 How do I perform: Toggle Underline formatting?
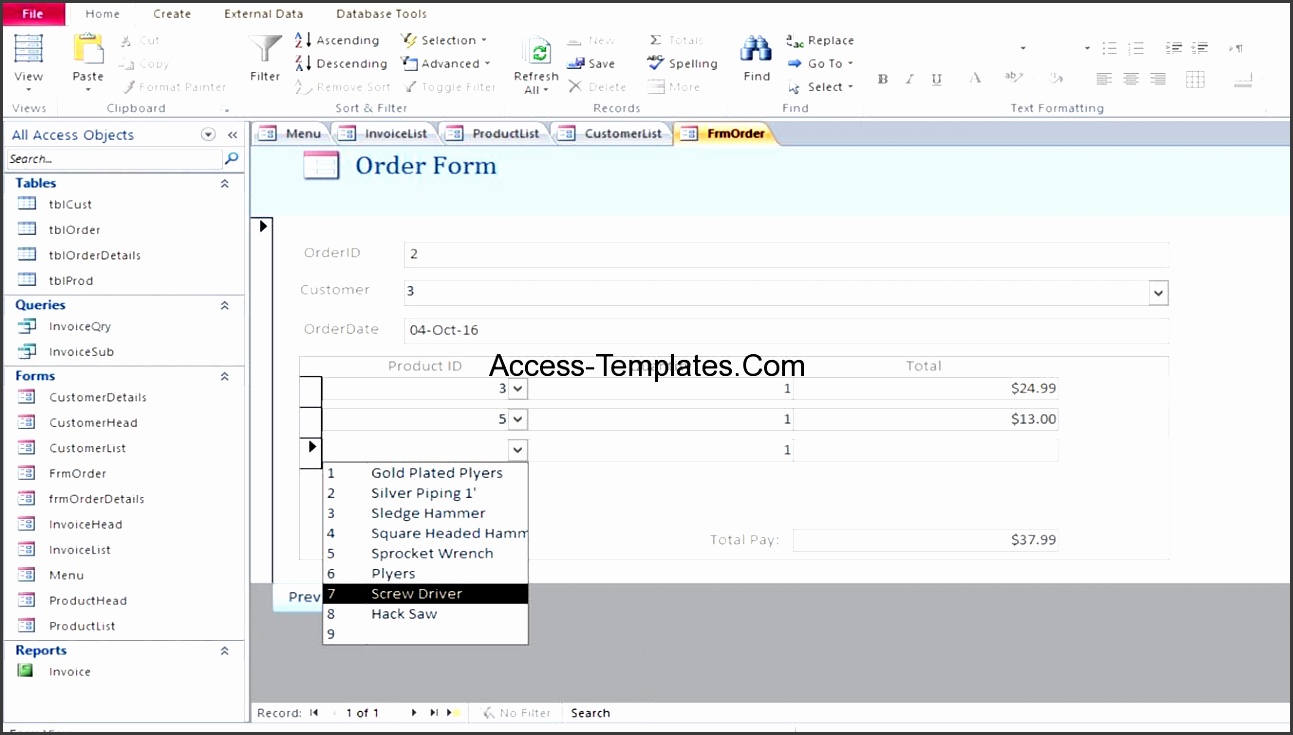coord(935,77)
